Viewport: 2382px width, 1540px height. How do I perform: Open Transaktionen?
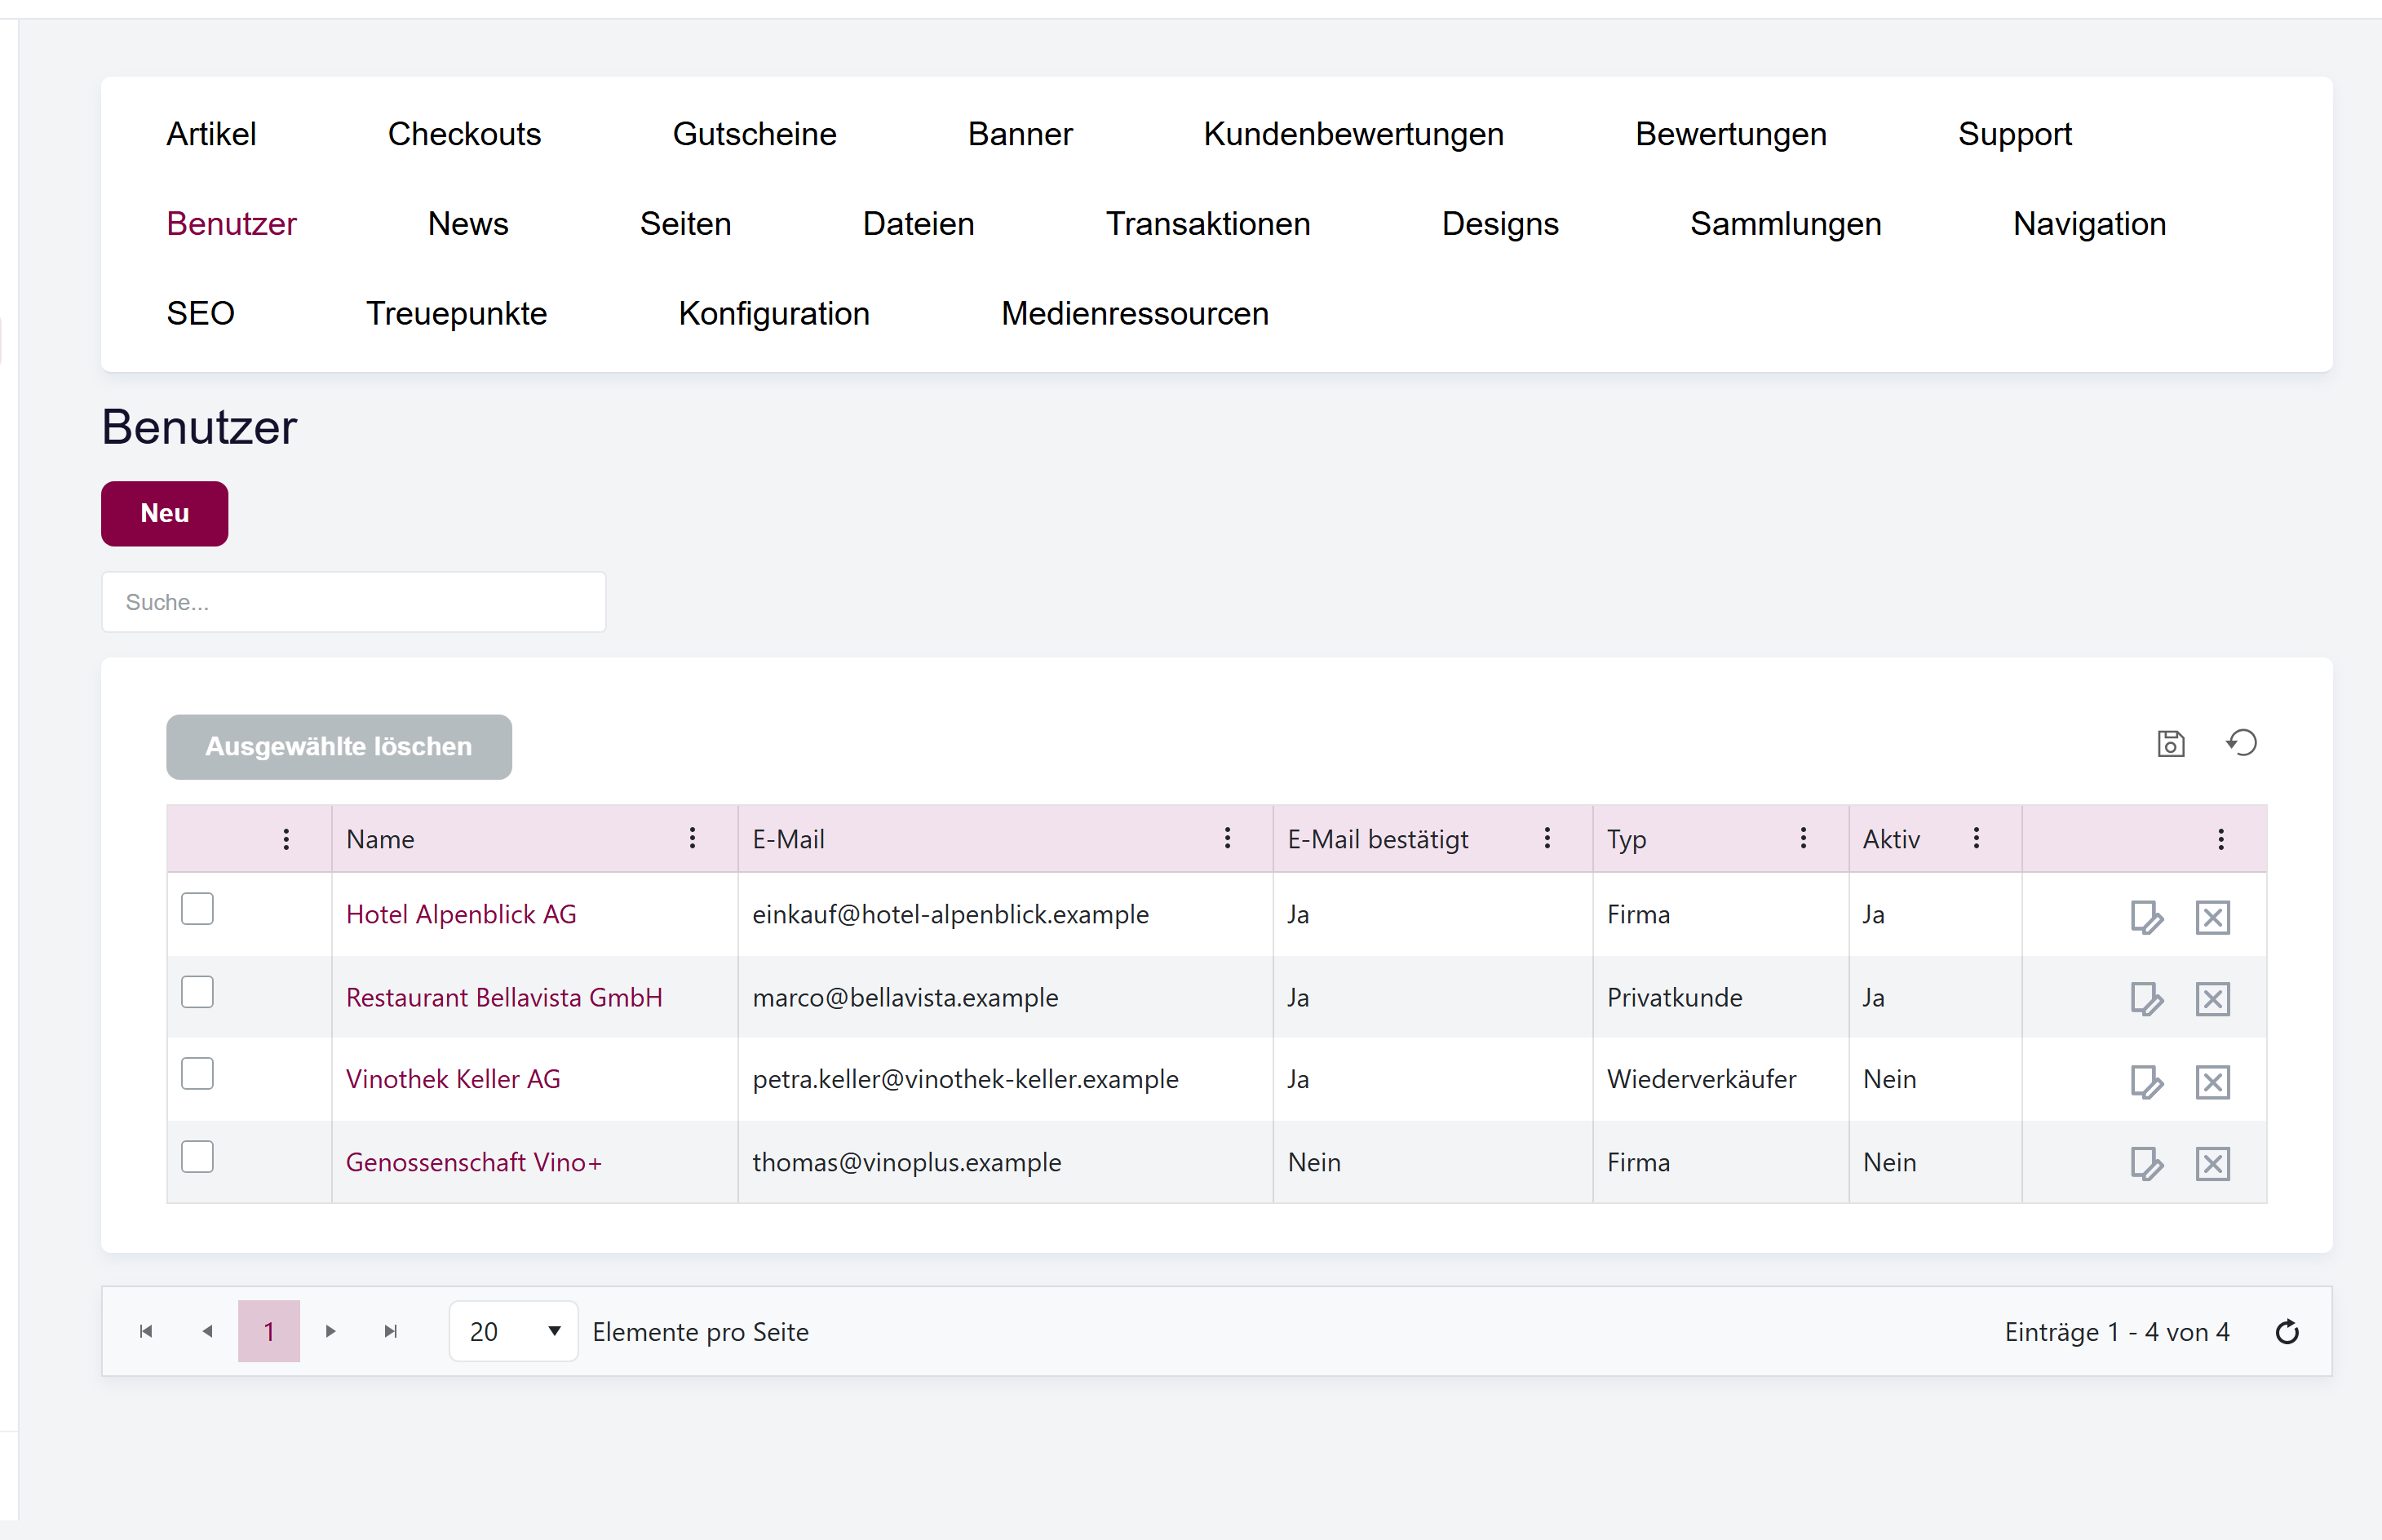1207,224
